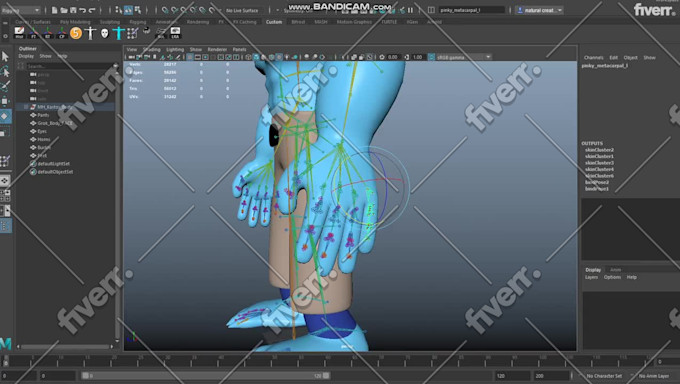Open the Outliner Display menu
The height and width of the screenshot is (384, 680).
coord(26,56)
